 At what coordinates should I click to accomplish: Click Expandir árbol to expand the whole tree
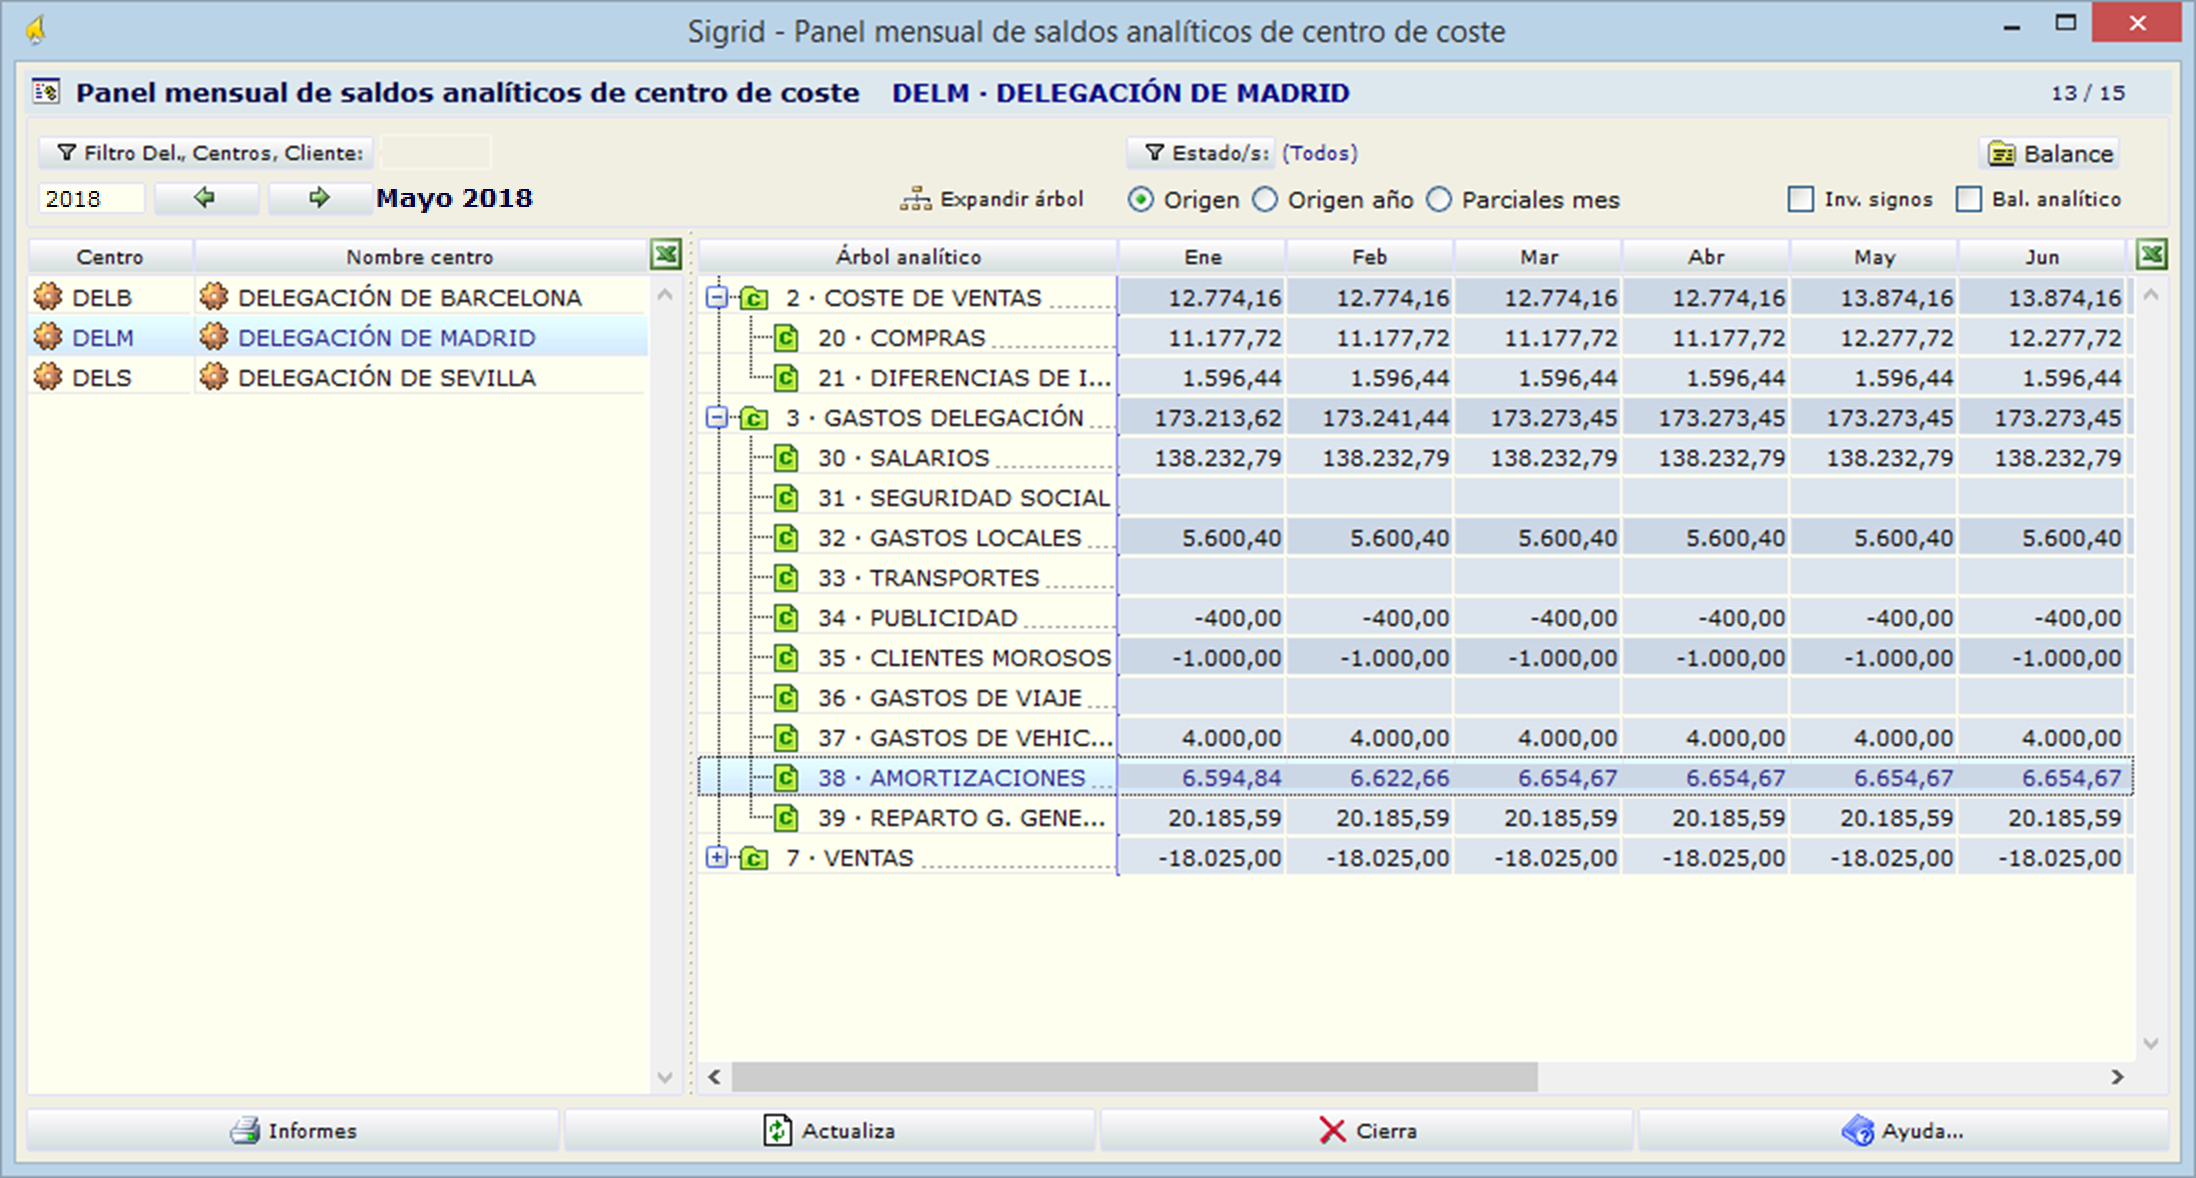tap(992, 199)
